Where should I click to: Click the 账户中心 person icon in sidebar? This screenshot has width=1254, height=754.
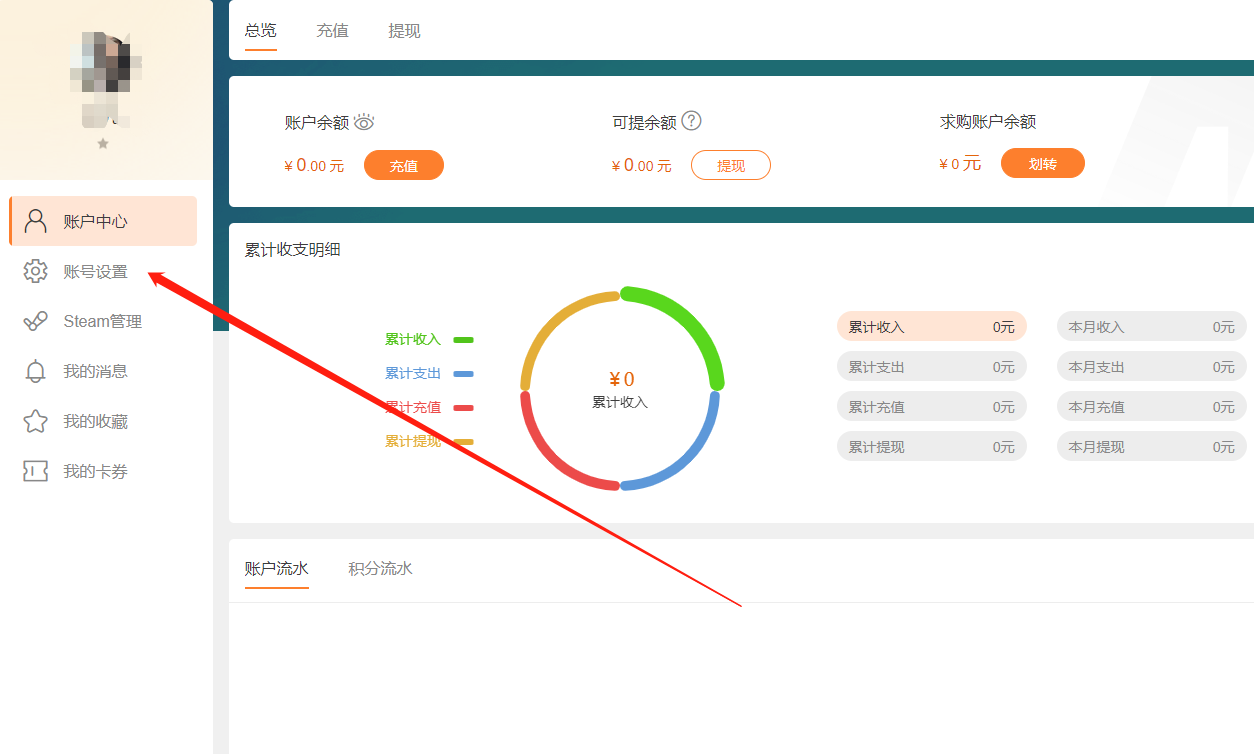(36, 221)
